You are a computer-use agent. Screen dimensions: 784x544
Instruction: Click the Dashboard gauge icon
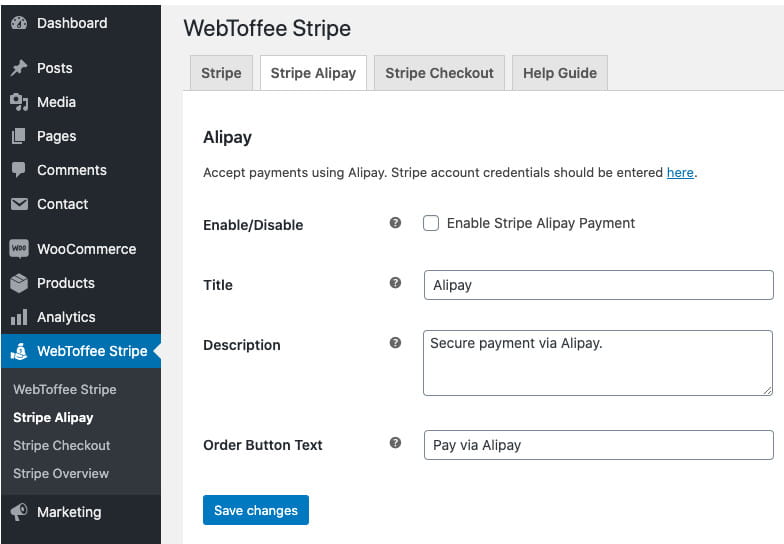[19, 23]
